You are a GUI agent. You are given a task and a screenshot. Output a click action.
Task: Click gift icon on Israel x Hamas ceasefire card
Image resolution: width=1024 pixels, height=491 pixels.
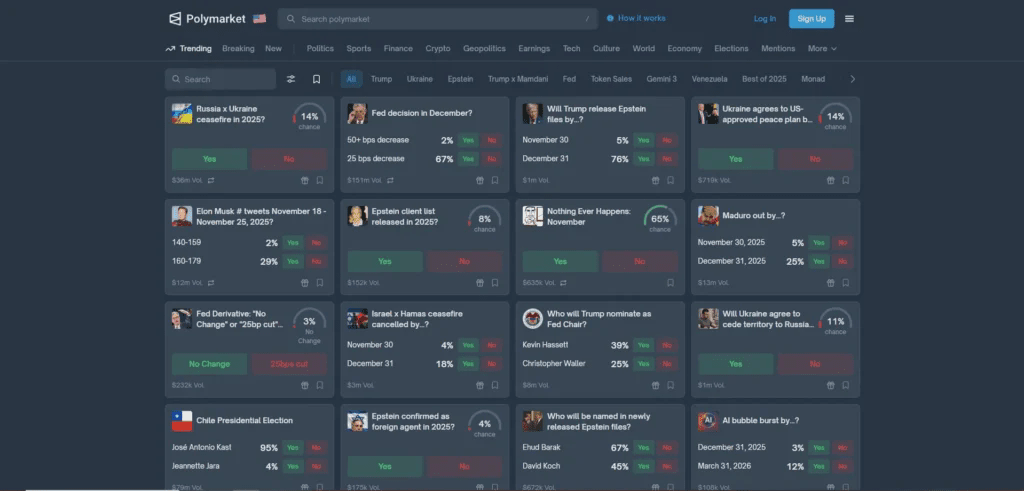click(x=480, y=385)
